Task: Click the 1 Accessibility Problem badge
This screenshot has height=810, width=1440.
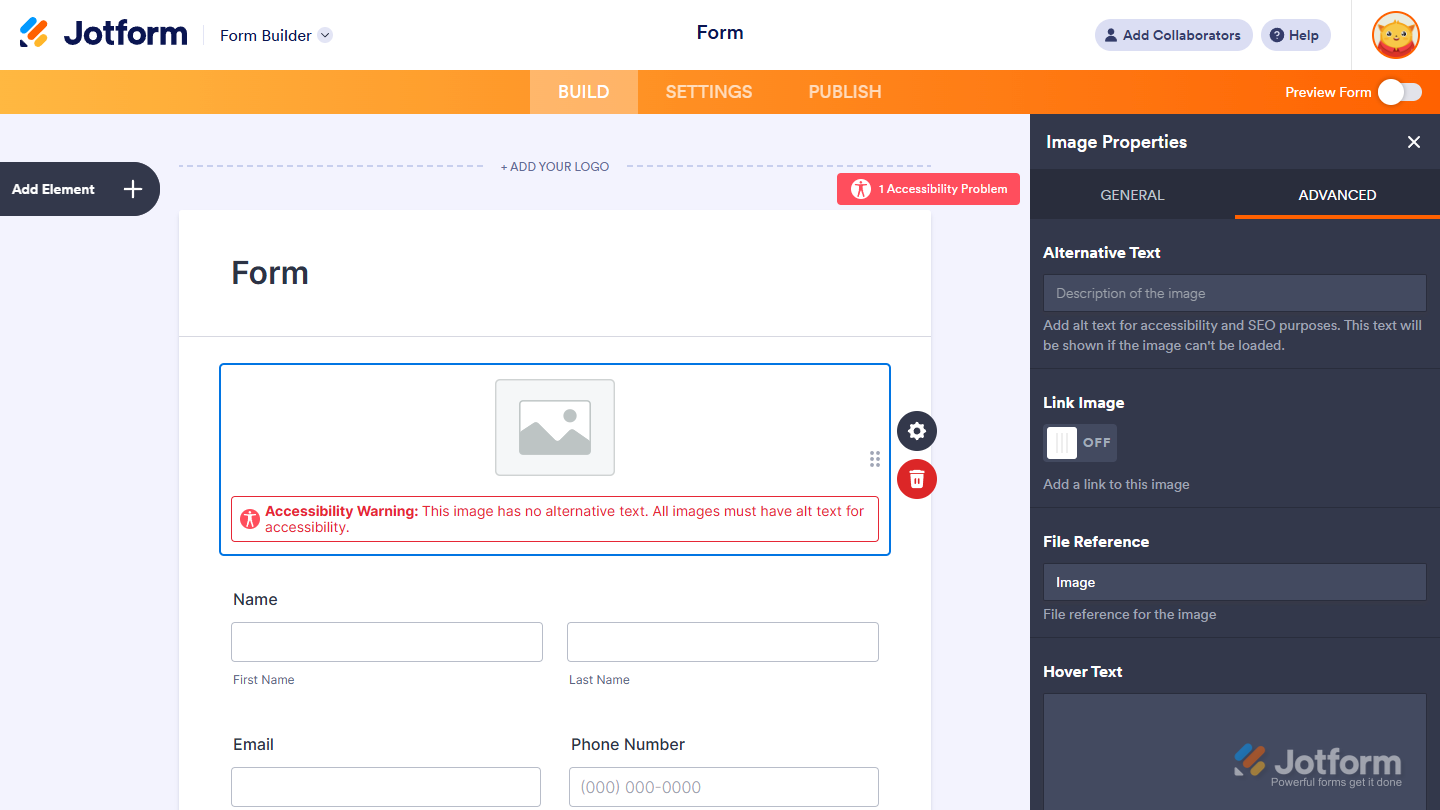Action: (x=927, y=189)
